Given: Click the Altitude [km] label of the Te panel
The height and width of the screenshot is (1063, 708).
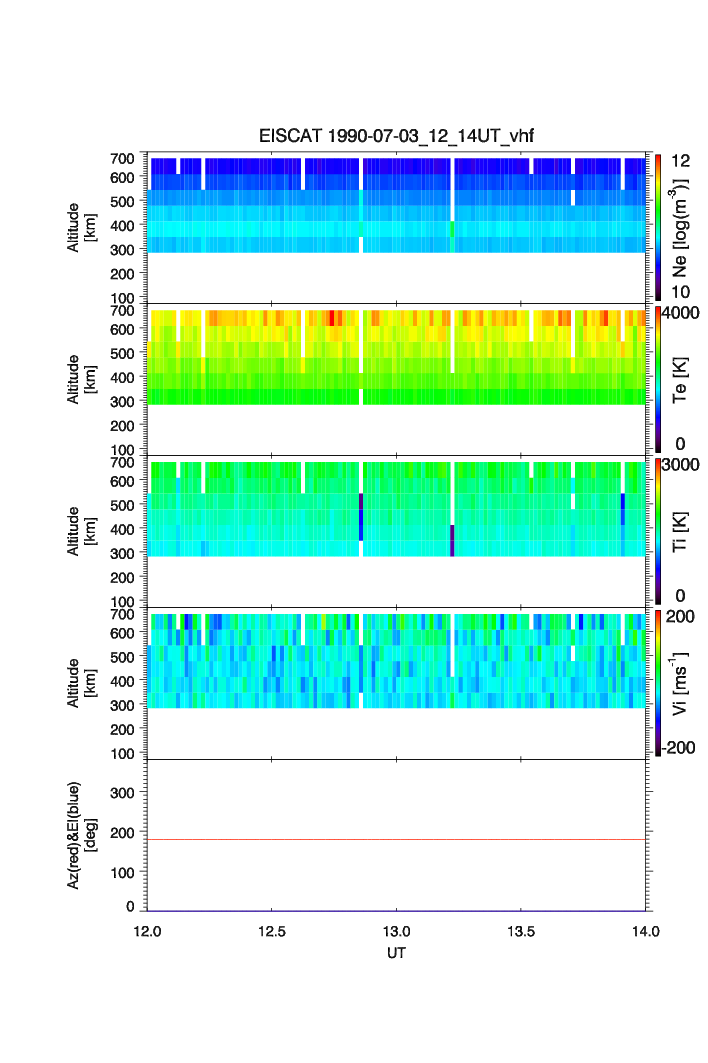Looking at the screenshot, I should 81,380.
